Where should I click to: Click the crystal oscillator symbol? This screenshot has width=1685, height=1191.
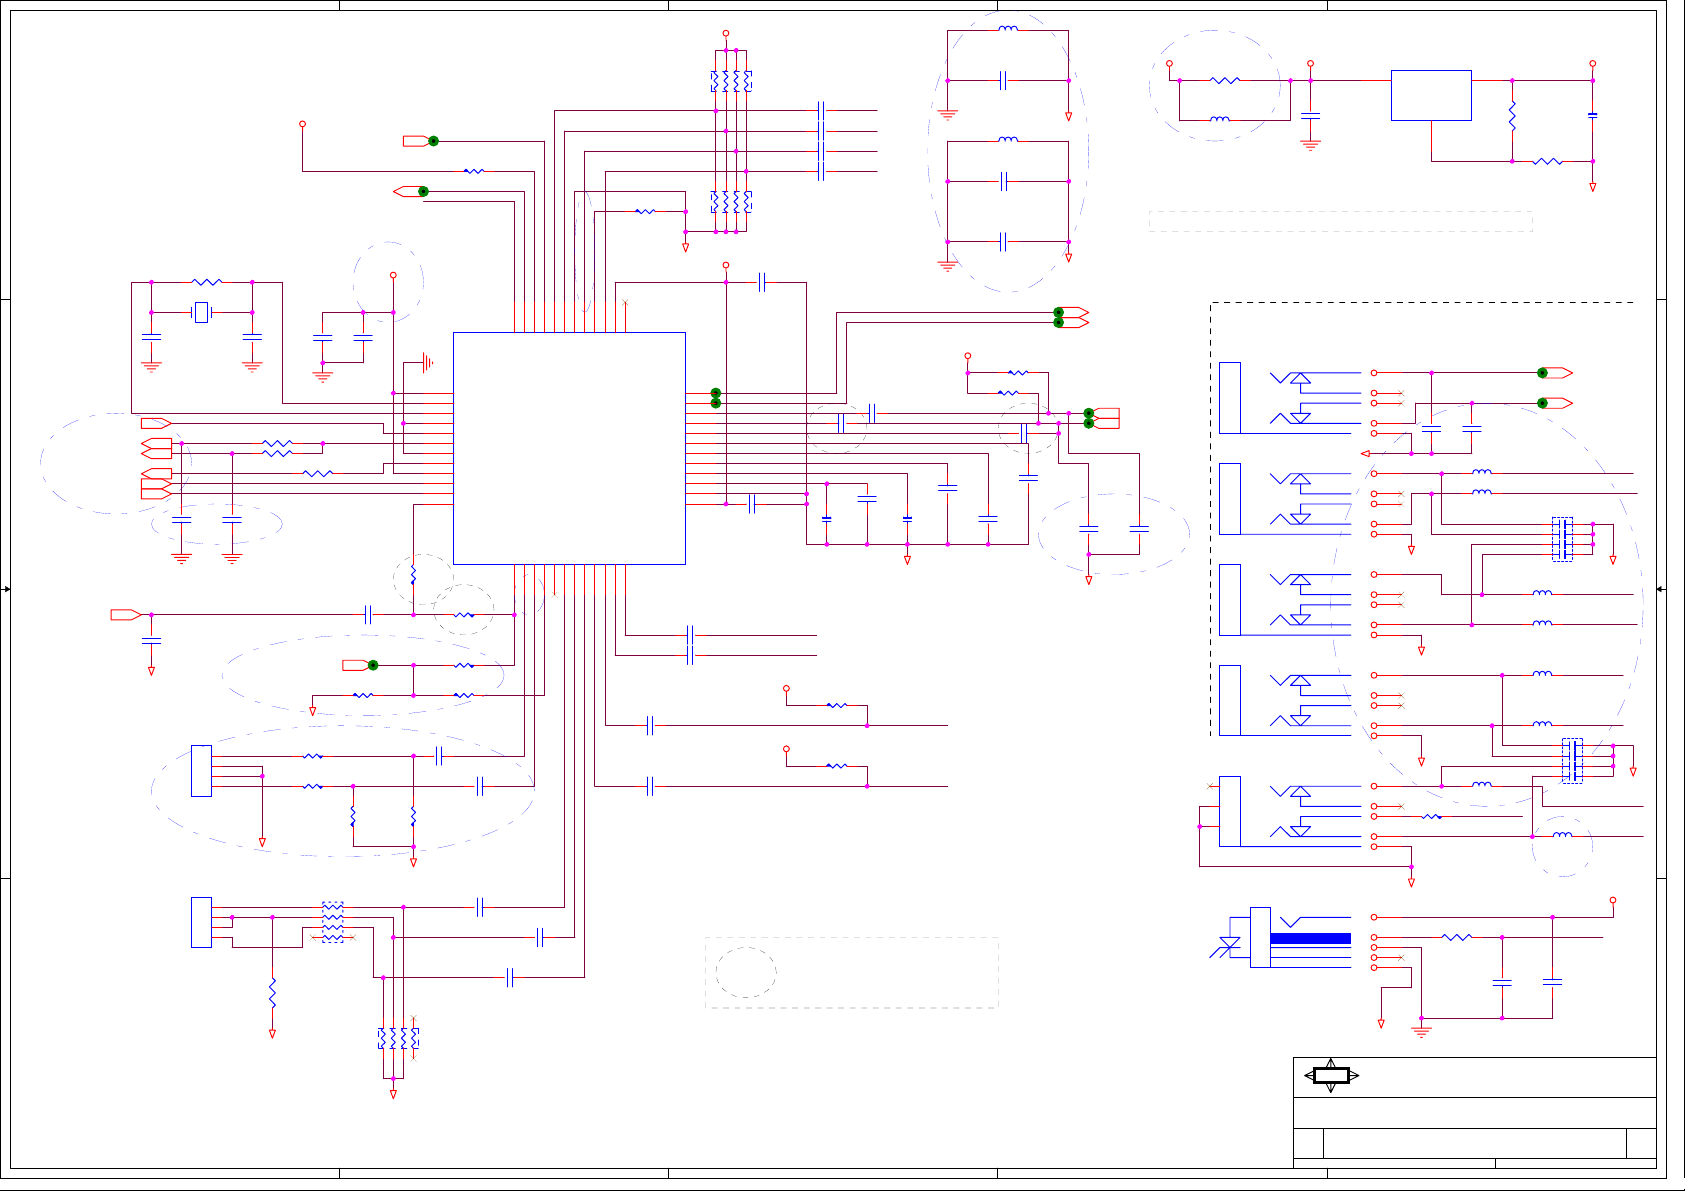[201, 313]
